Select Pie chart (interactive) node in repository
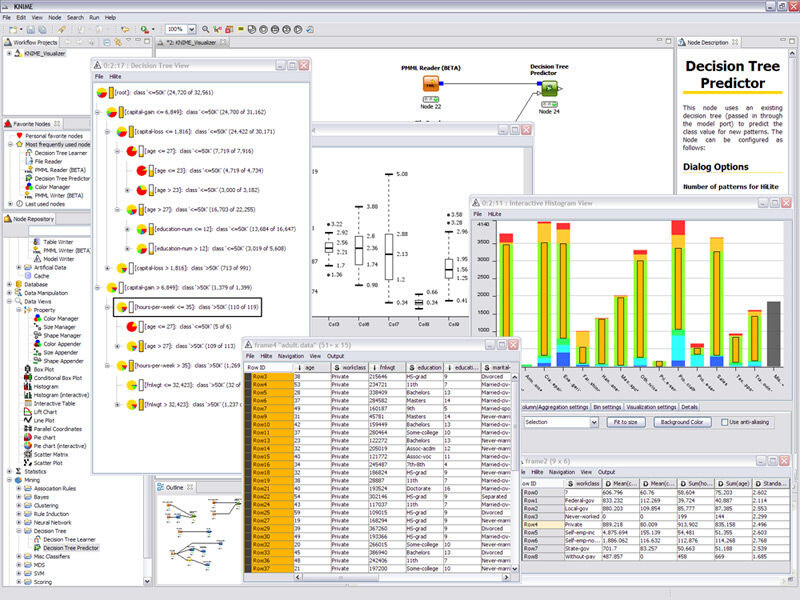The height and width of the screenshot is (600, 800). pyautogui.click(x=60, y=446)
